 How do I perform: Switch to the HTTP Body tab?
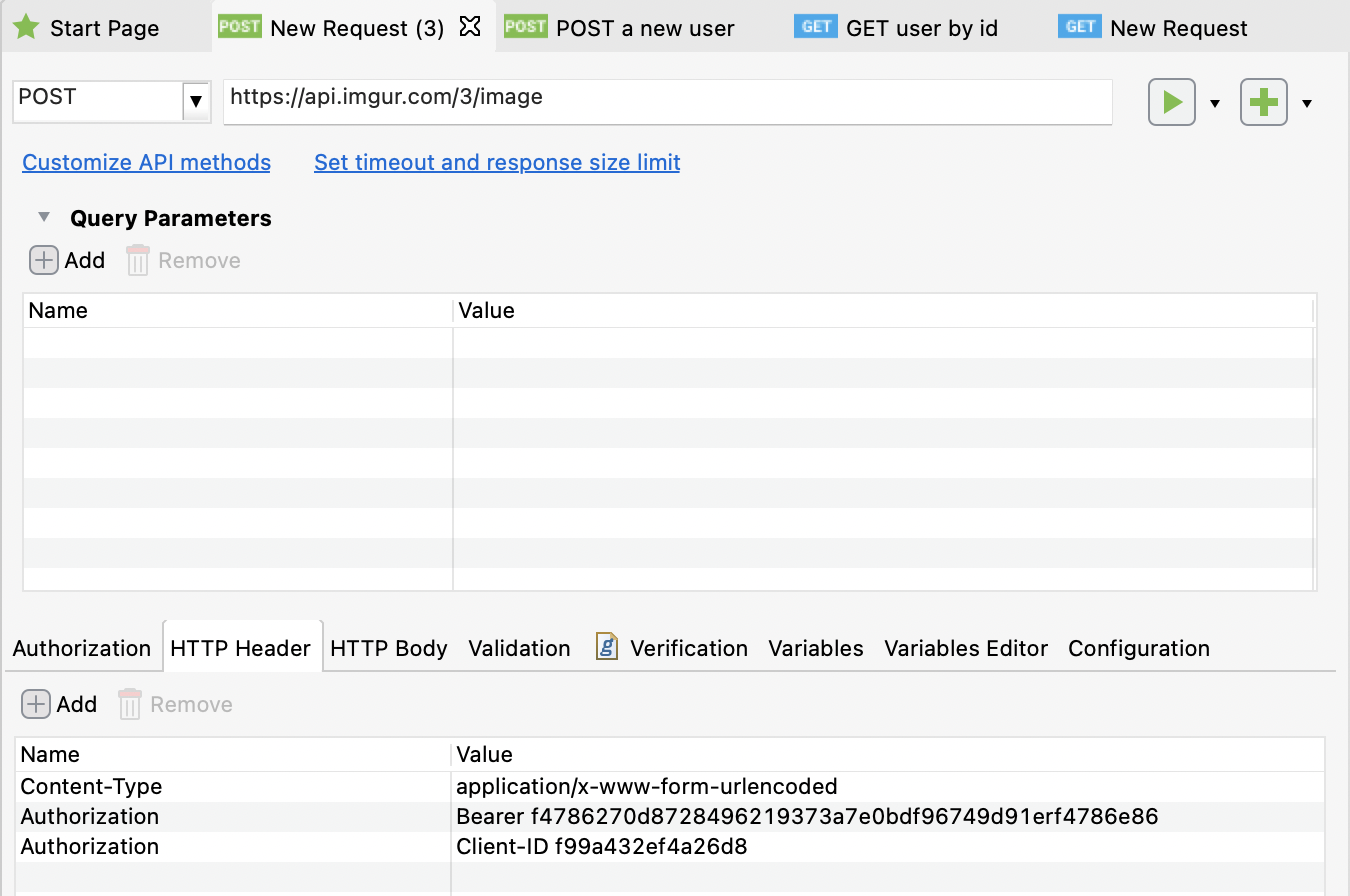pos(389,648)
